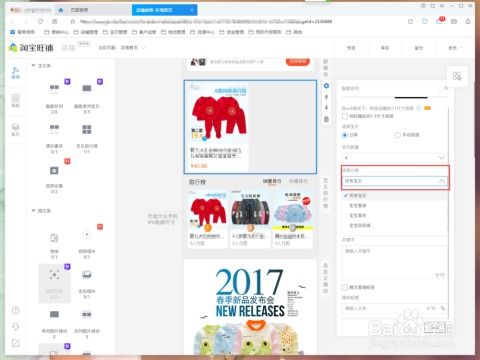The image size is (480, 360).
Task: Select the checked automatic recommendation radio
Action: [345, 135]
